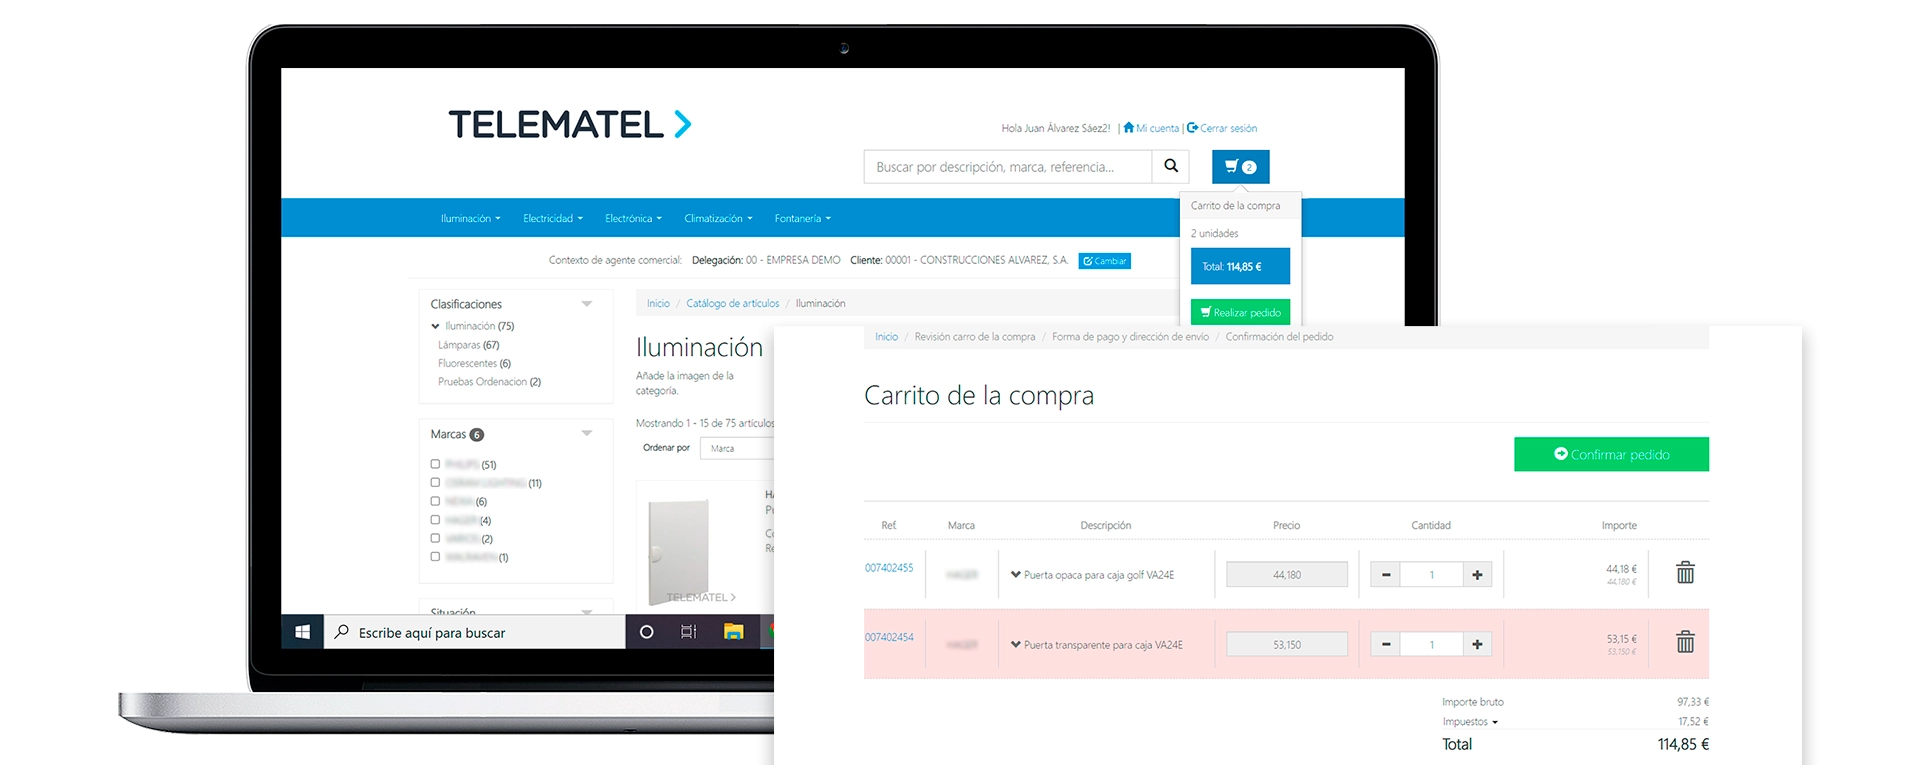Screen dimensions: 1920x765
Task: Select Pruebas Ordenacion (2) category
Action: pos(489,382)
